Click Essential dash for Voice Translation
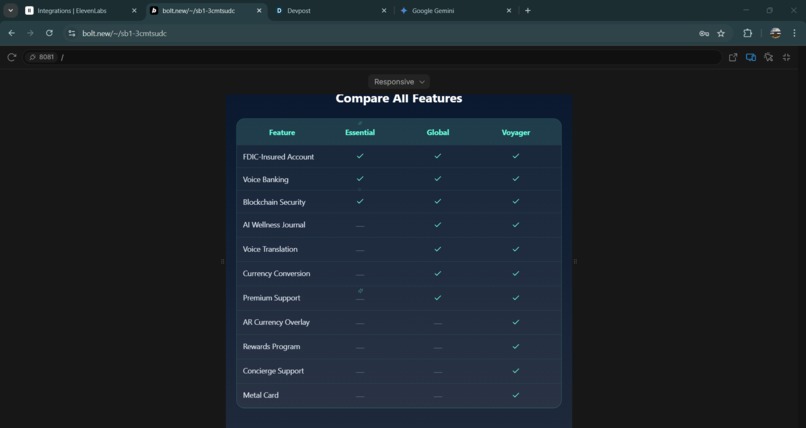Image resolution: width=806 pixels, height=428 pixels. tap(360, 250)
